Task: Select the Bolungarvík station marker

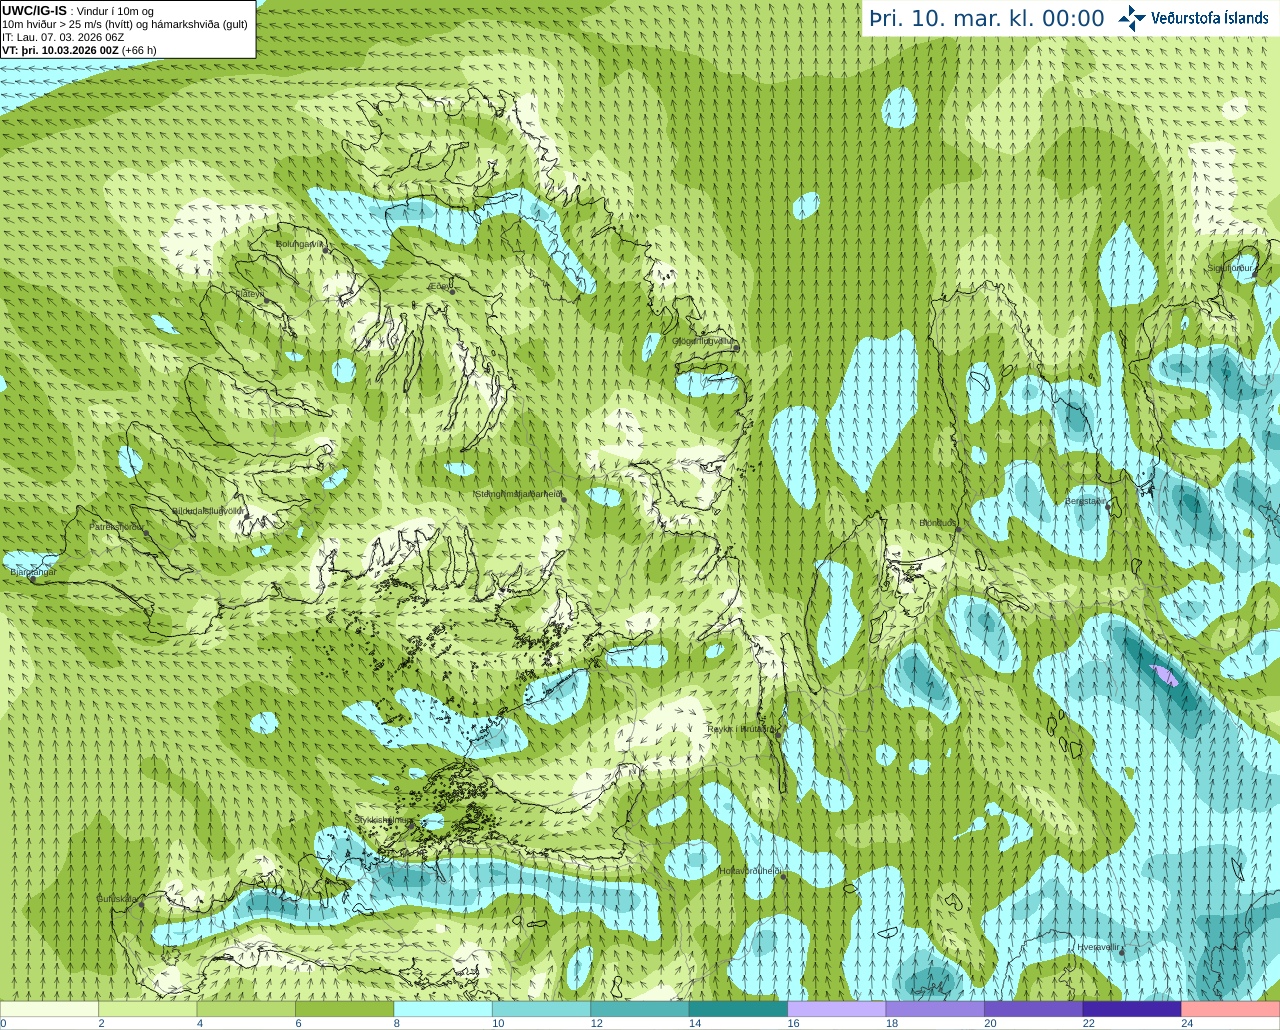Action: [x=326, y=250]
